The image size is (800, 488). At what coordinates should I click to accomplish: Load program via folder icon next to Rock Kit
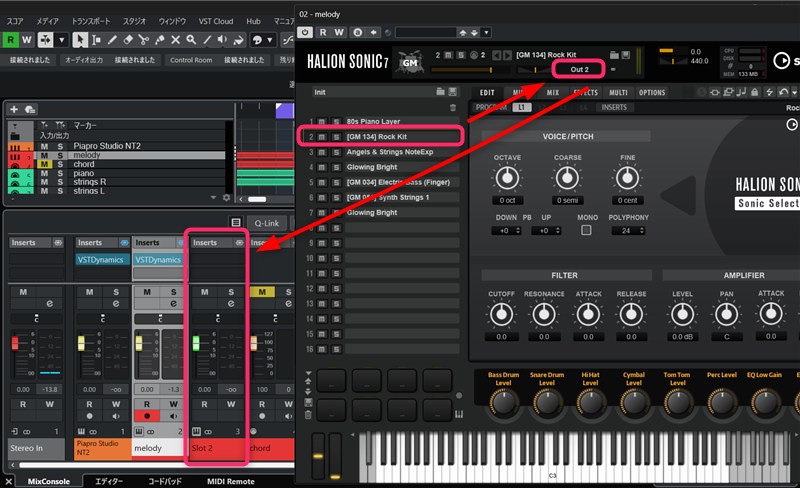click(x=614, y=55)
